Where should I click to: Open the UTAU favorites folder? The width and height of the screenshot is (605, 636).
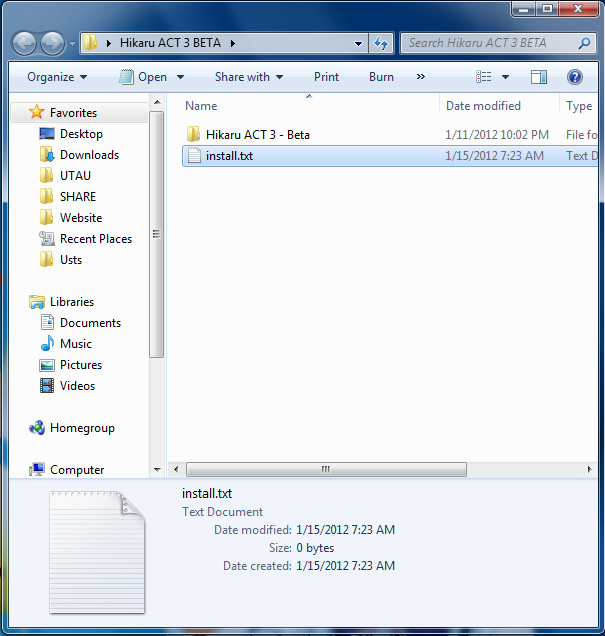click(x=75, y=176)
